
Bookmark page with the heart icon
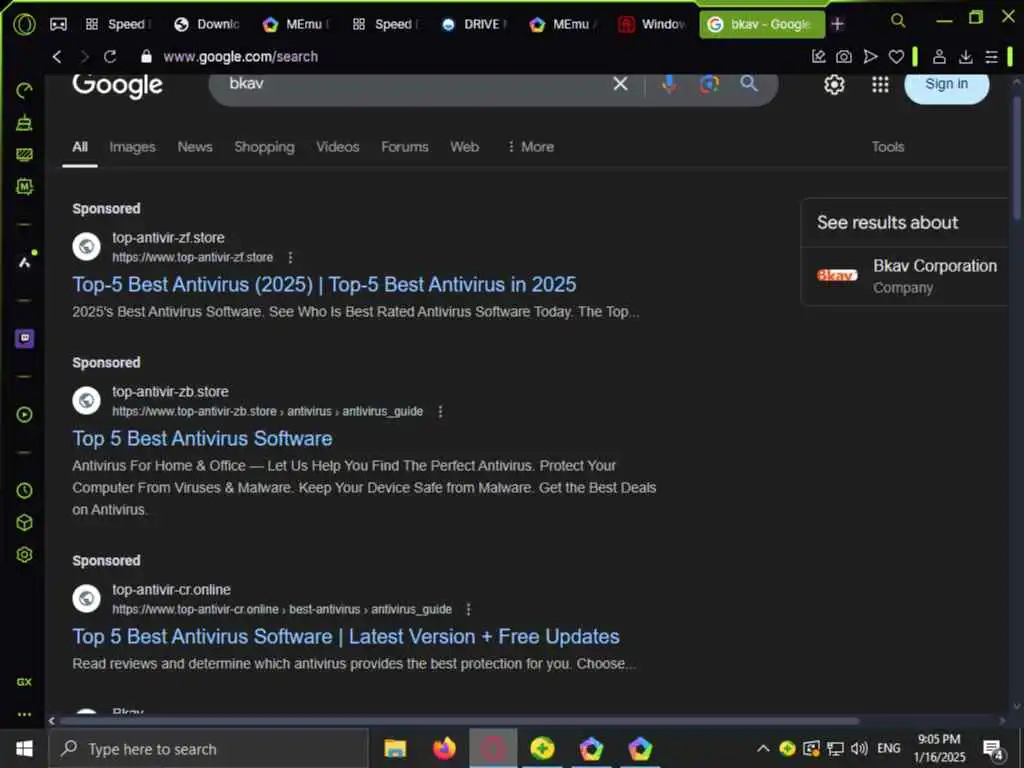pyautogui.click(x=896, y=57)
